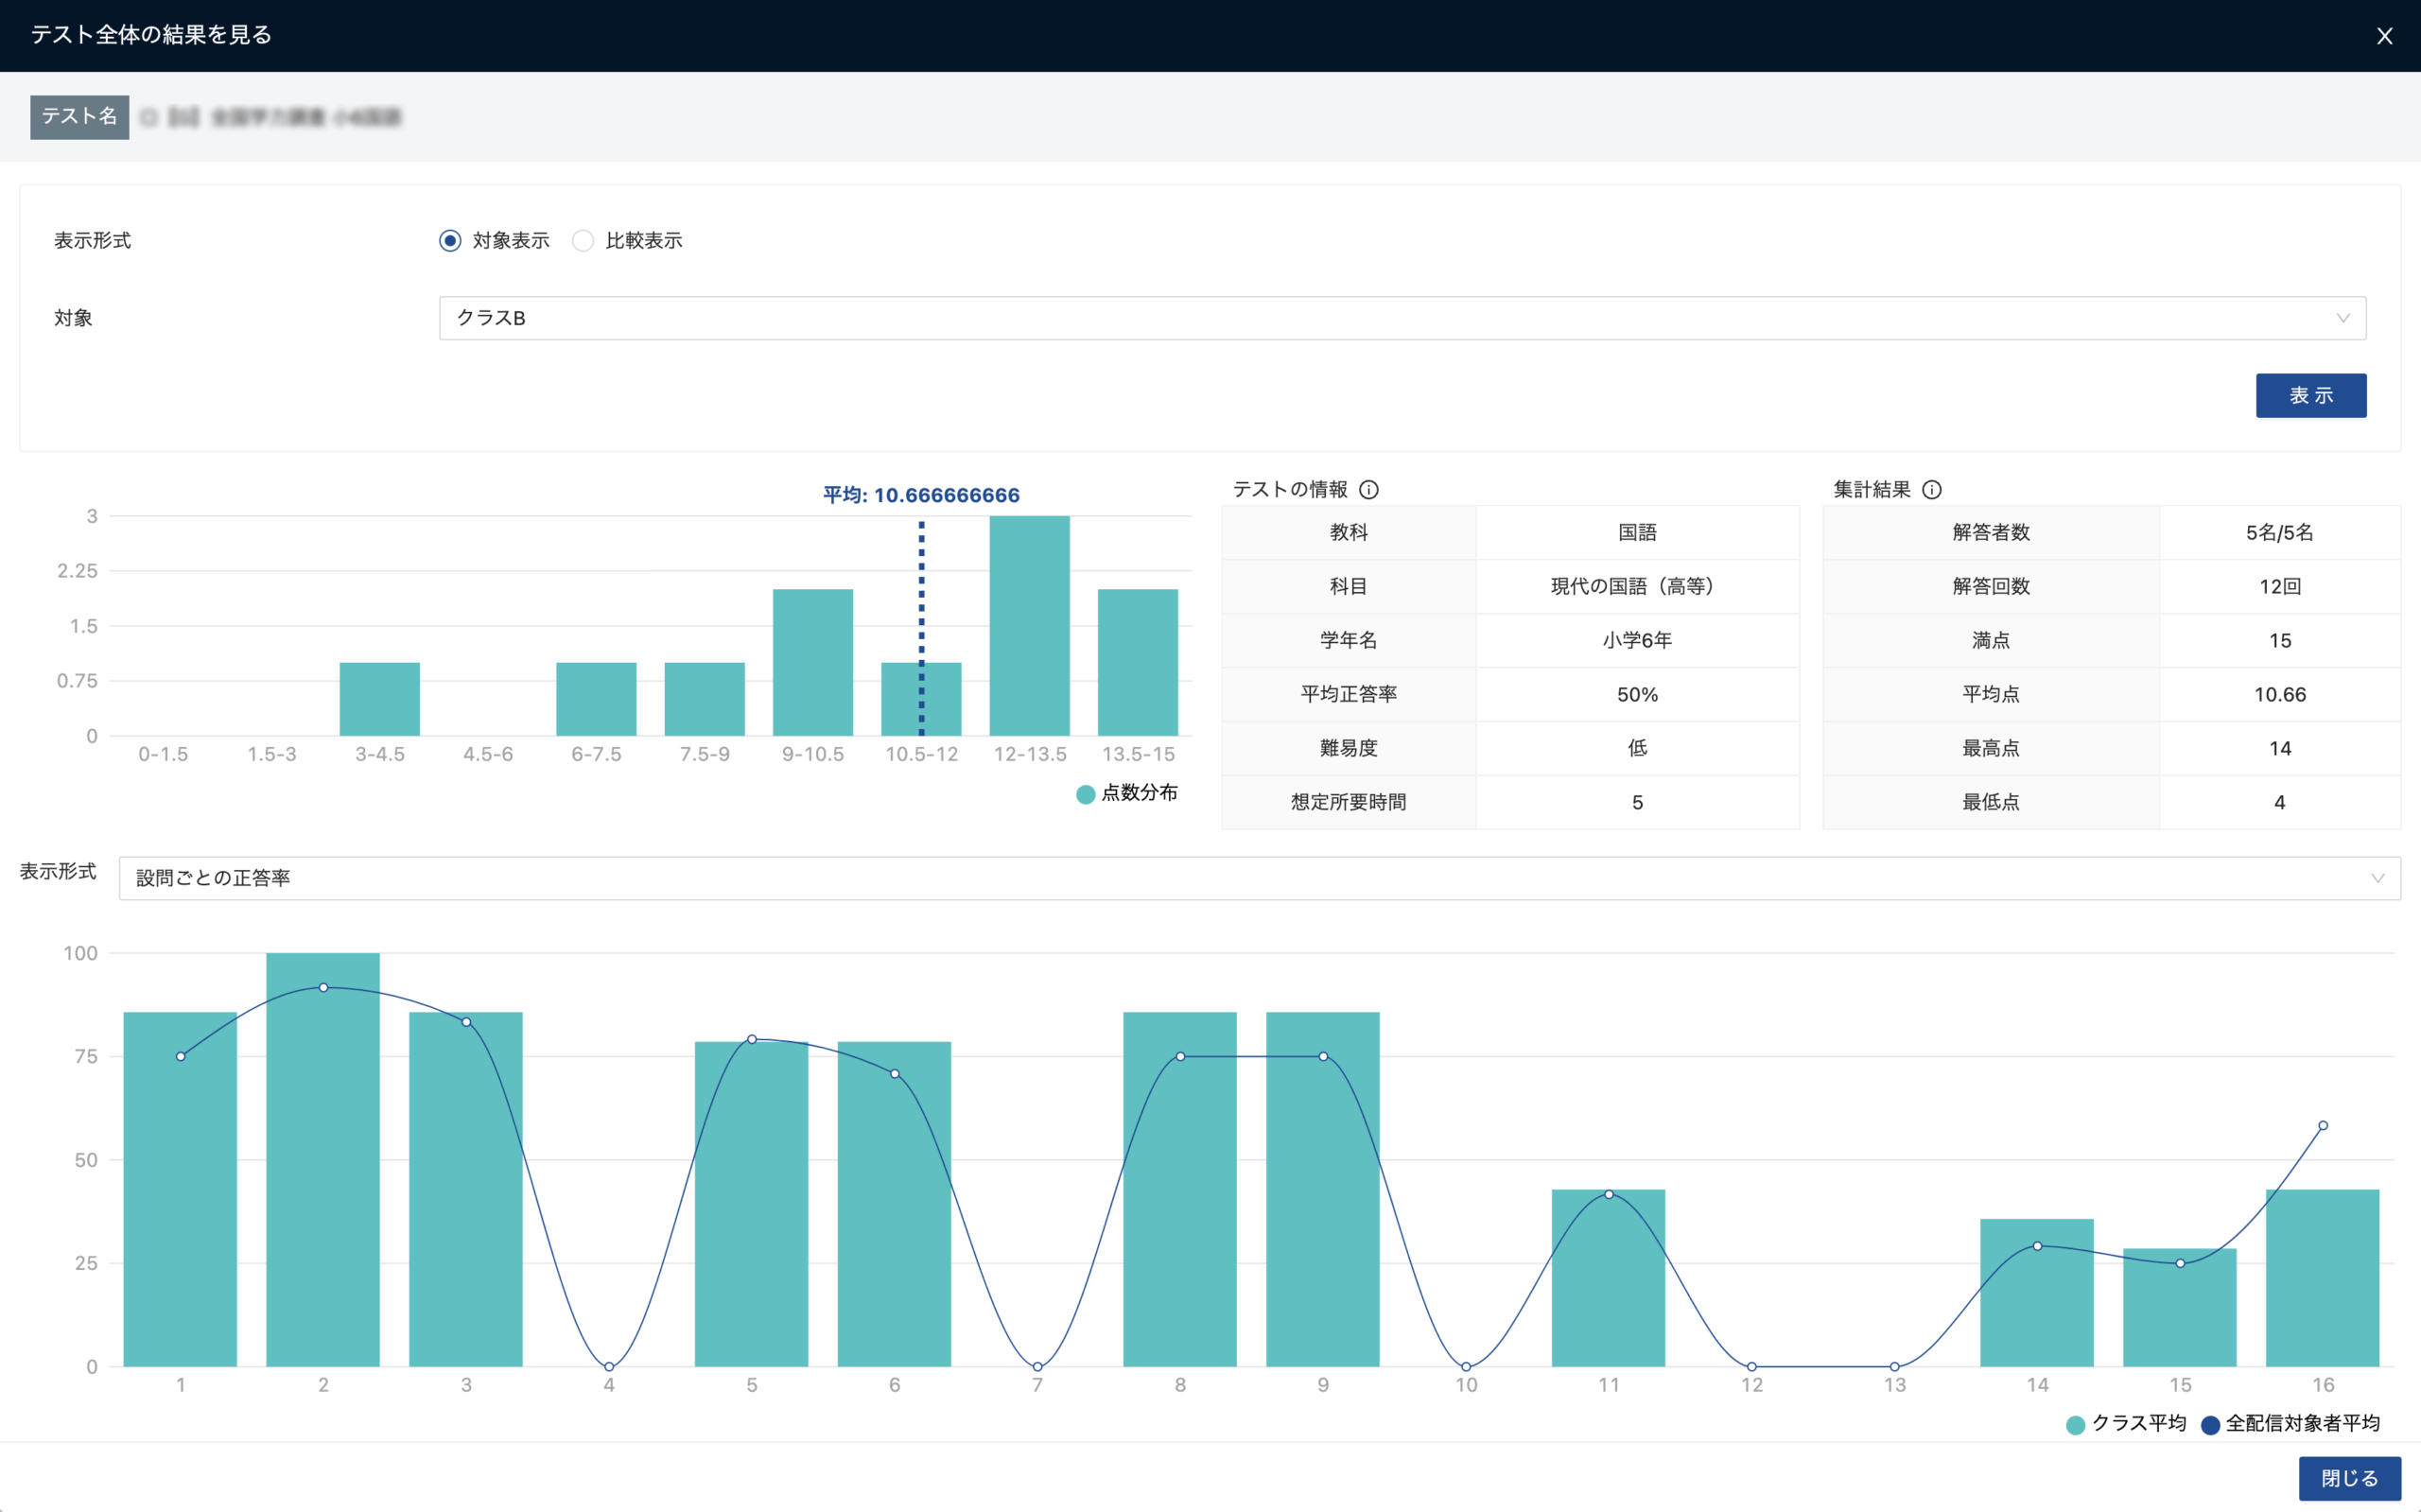Image resolution: width=2421 pixels, height=1512 pixels.
Task: Click the 12-13.5 histogram bar
Action: [1029, 626]
